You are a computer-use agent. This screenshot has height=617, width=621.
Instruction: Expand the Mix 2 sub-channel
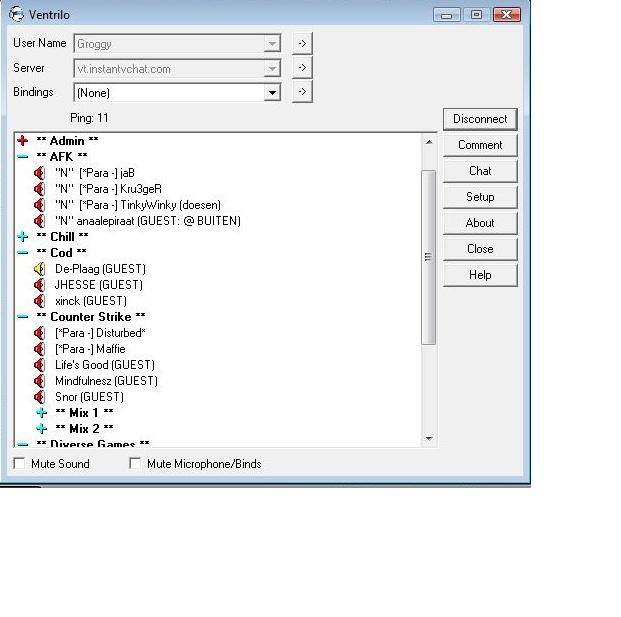(x=42, y=428)
